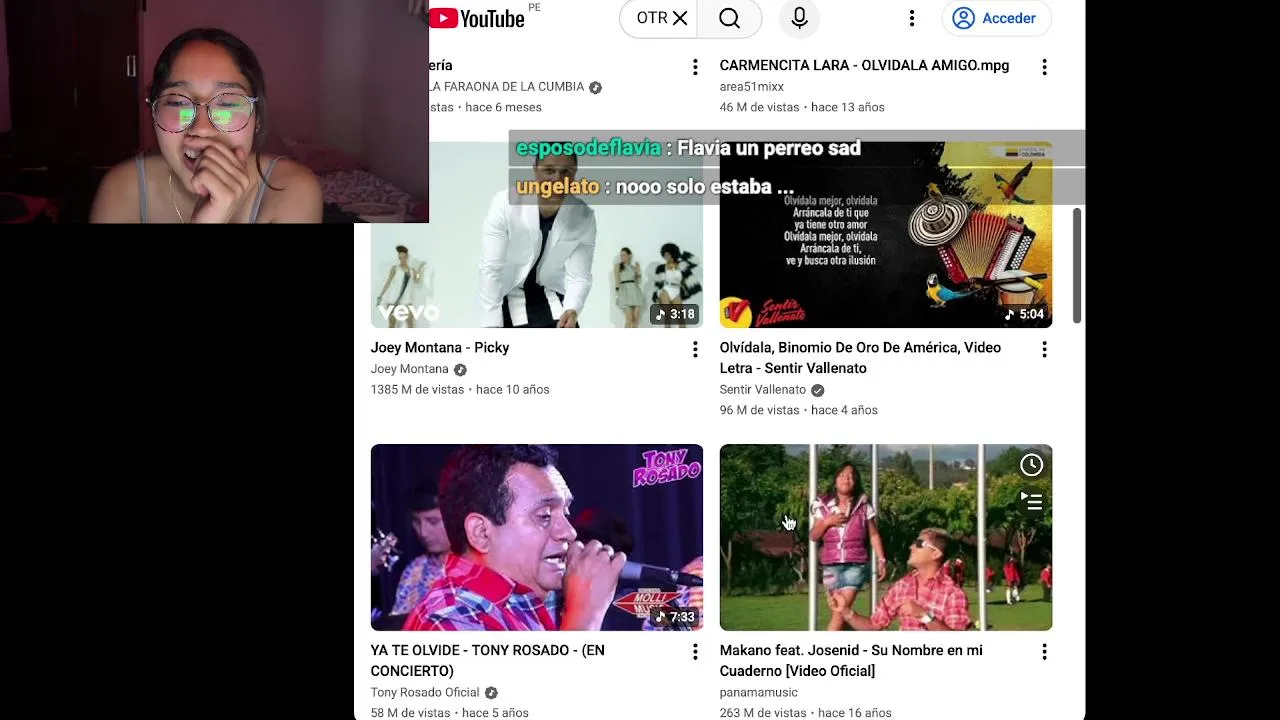Open options for Olvídala Binomio De Oro video
The width and height of the screenshot is (1280, 720).
pyautogui.click(x=1044, y=349)
